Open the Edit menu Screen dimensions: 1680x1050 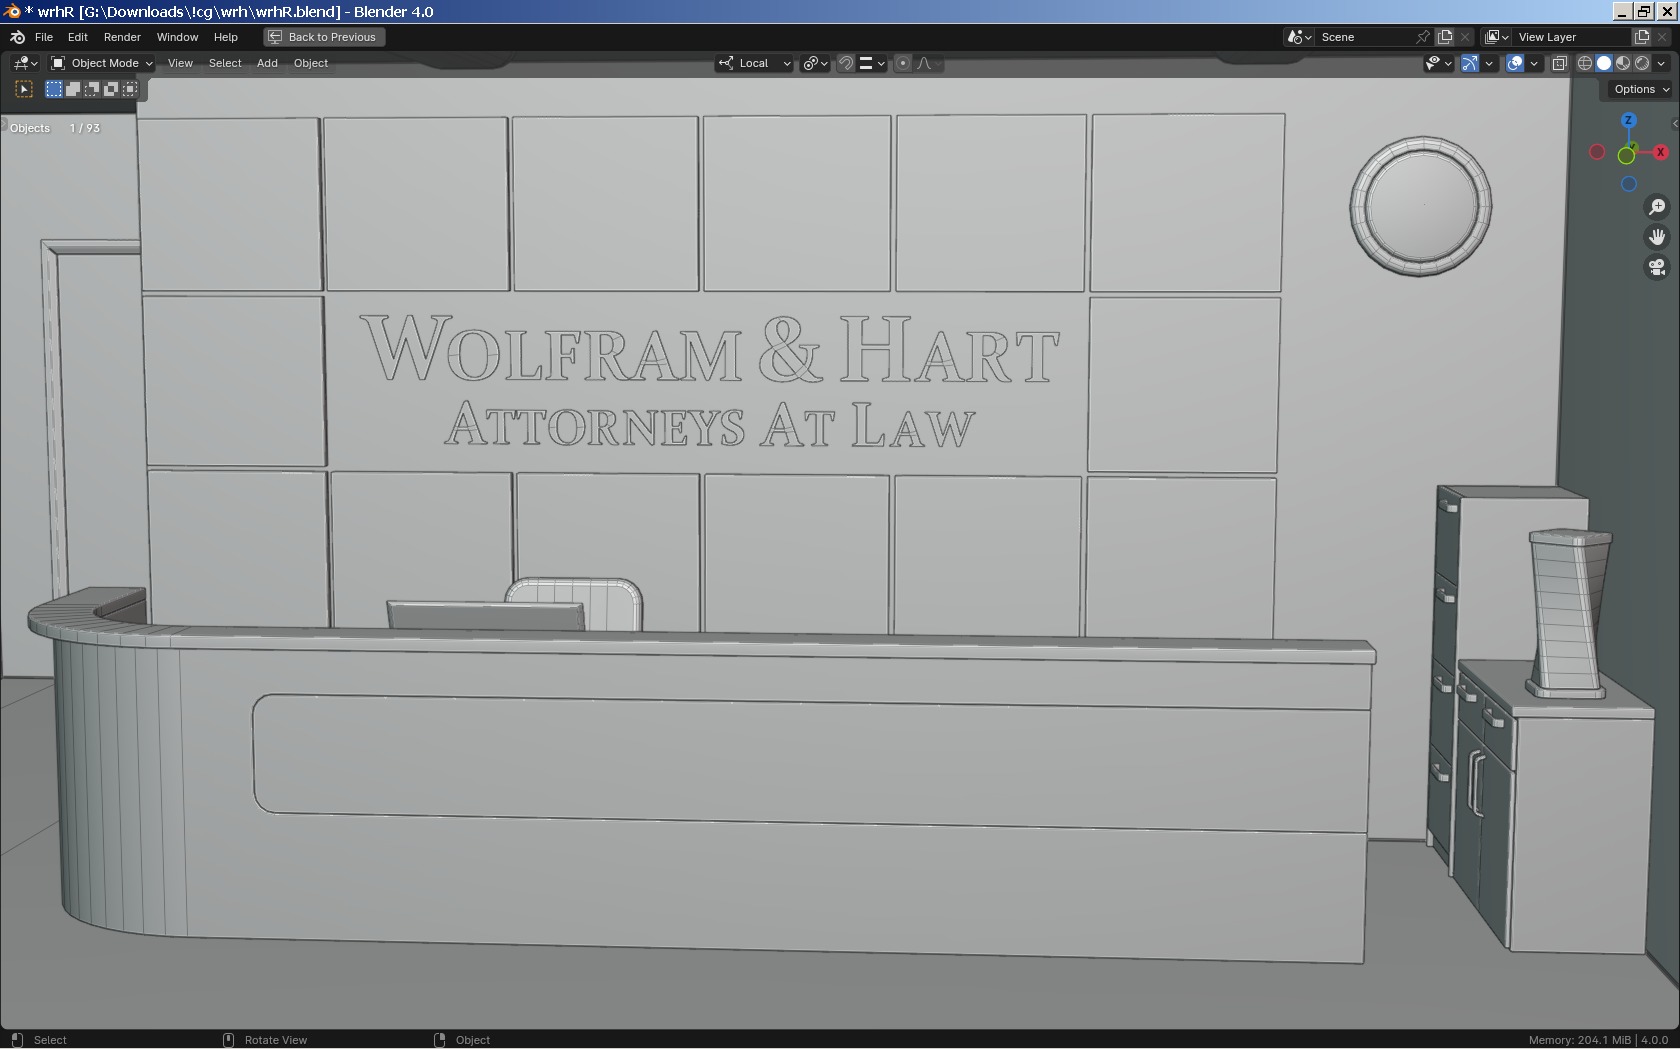[77, 37]
